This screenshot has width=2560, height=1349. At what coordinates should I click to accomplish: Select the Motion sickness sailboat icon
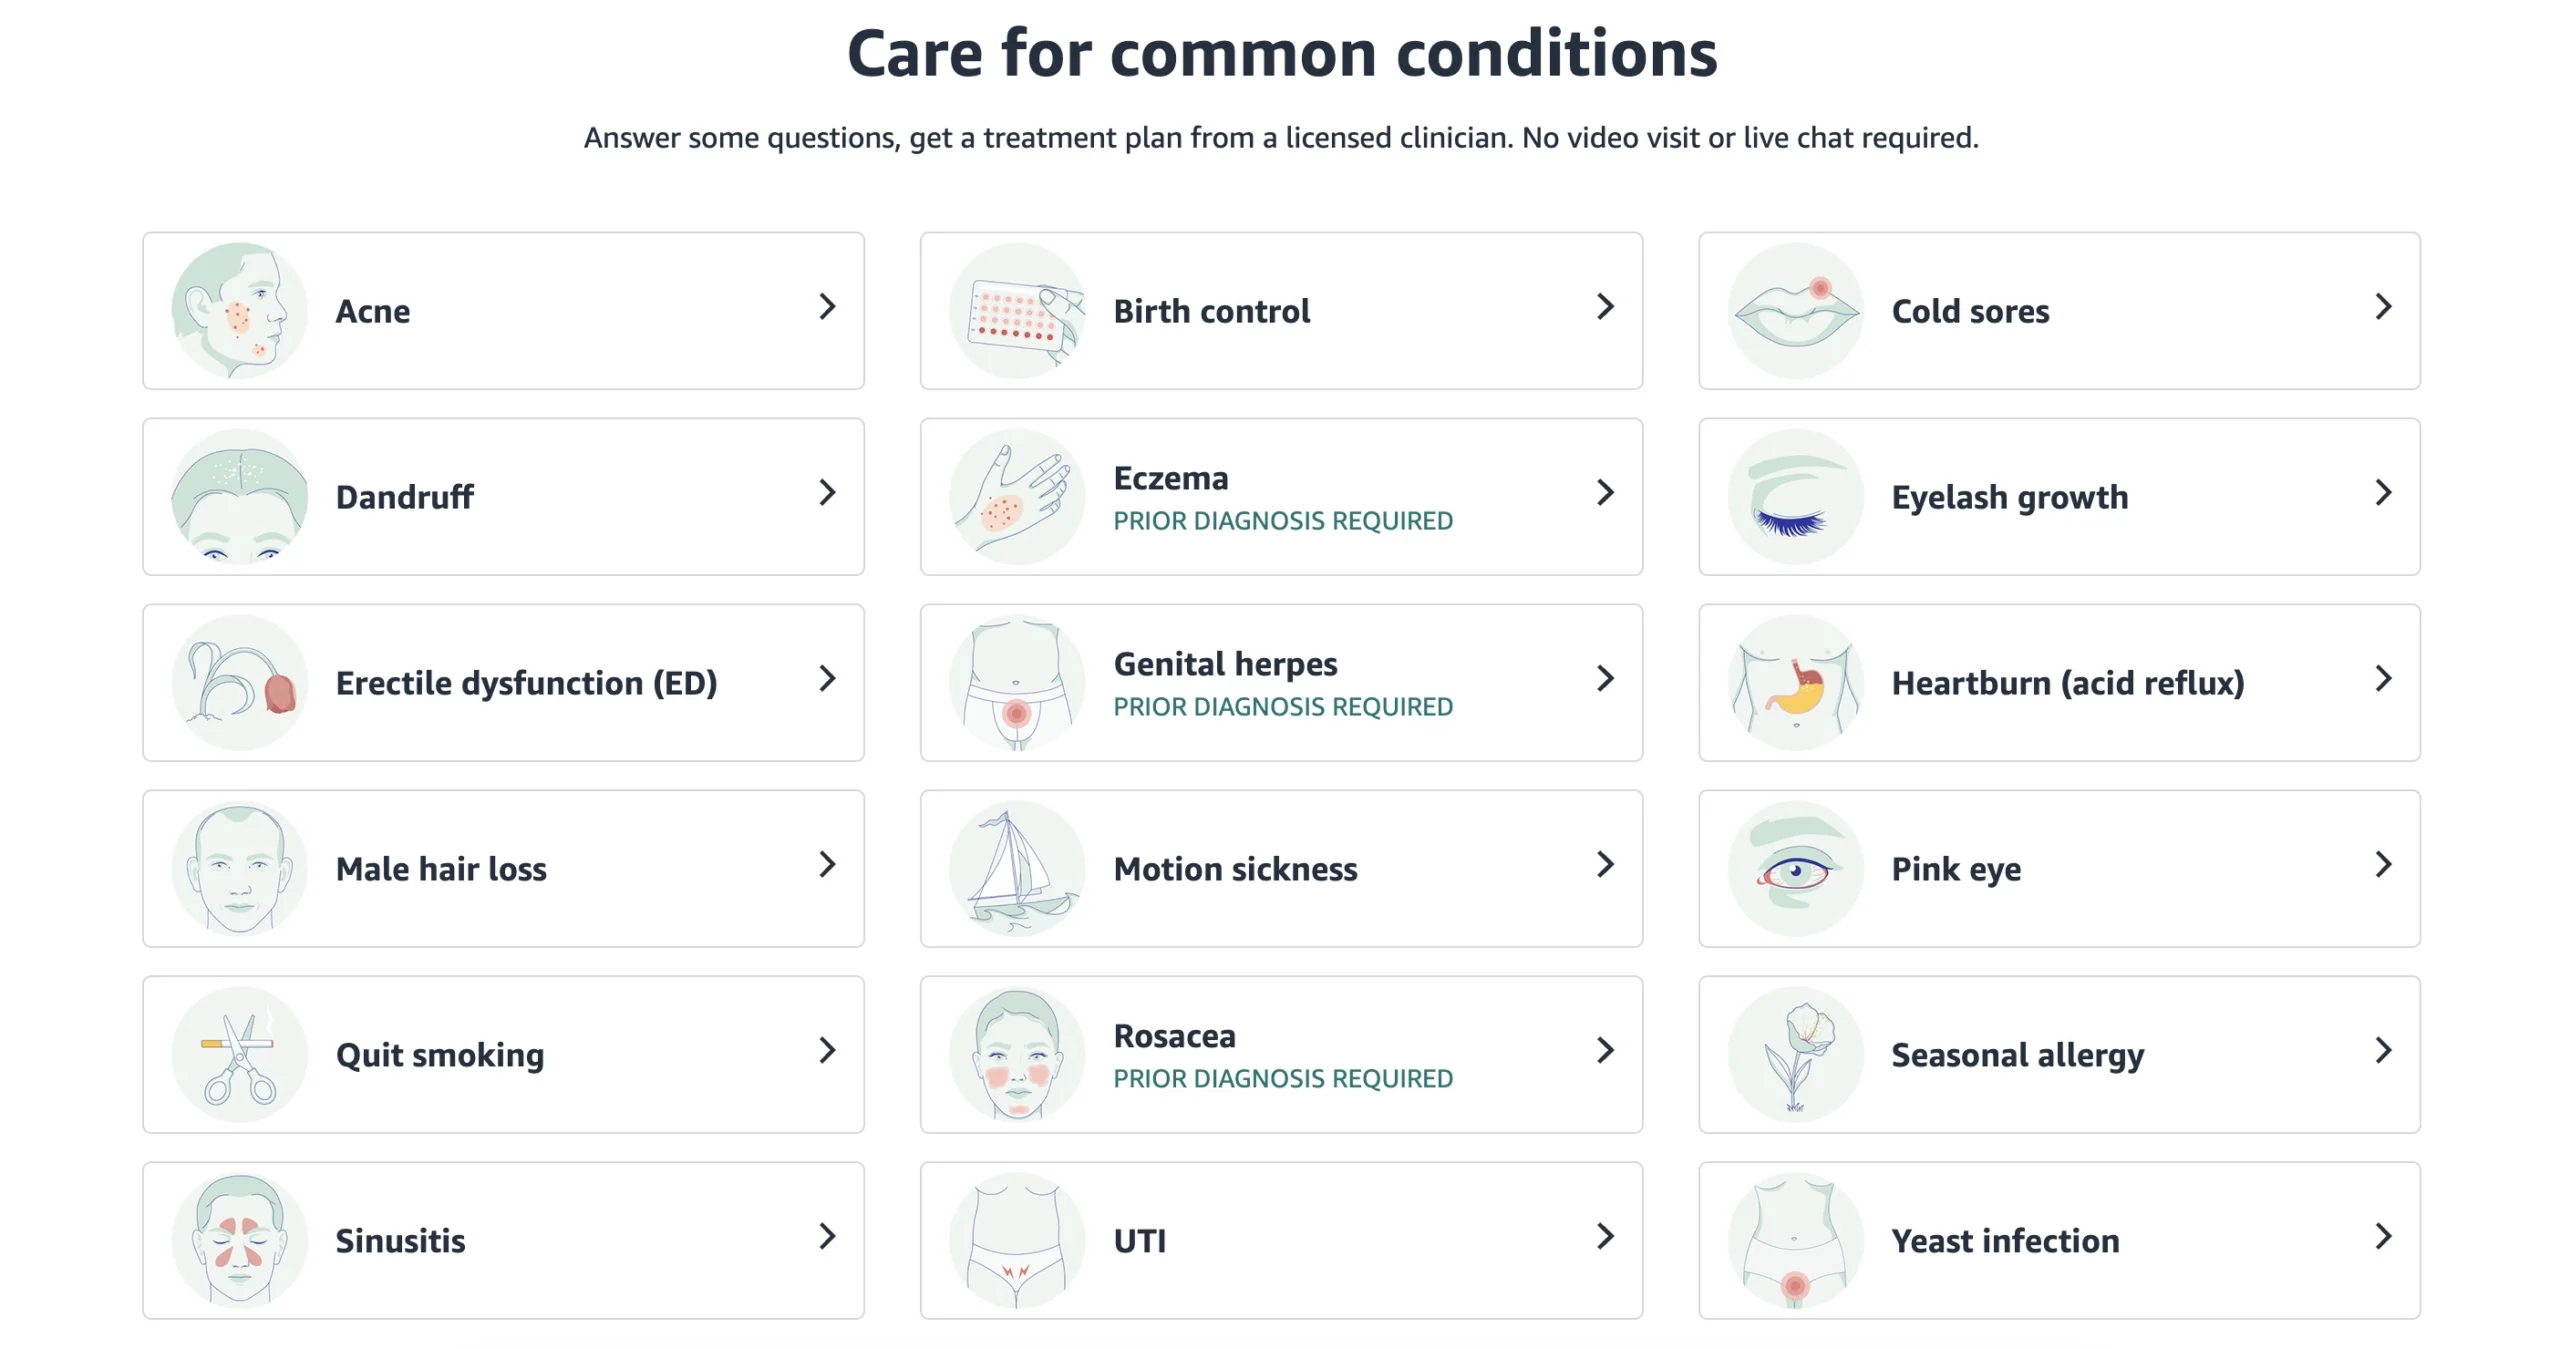[1017, 868]
